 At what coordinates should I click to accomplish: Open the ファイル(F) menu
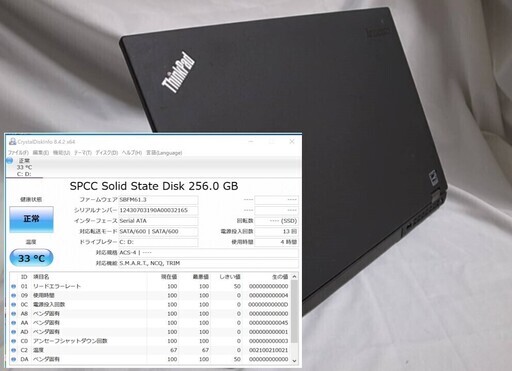[18, 153]
